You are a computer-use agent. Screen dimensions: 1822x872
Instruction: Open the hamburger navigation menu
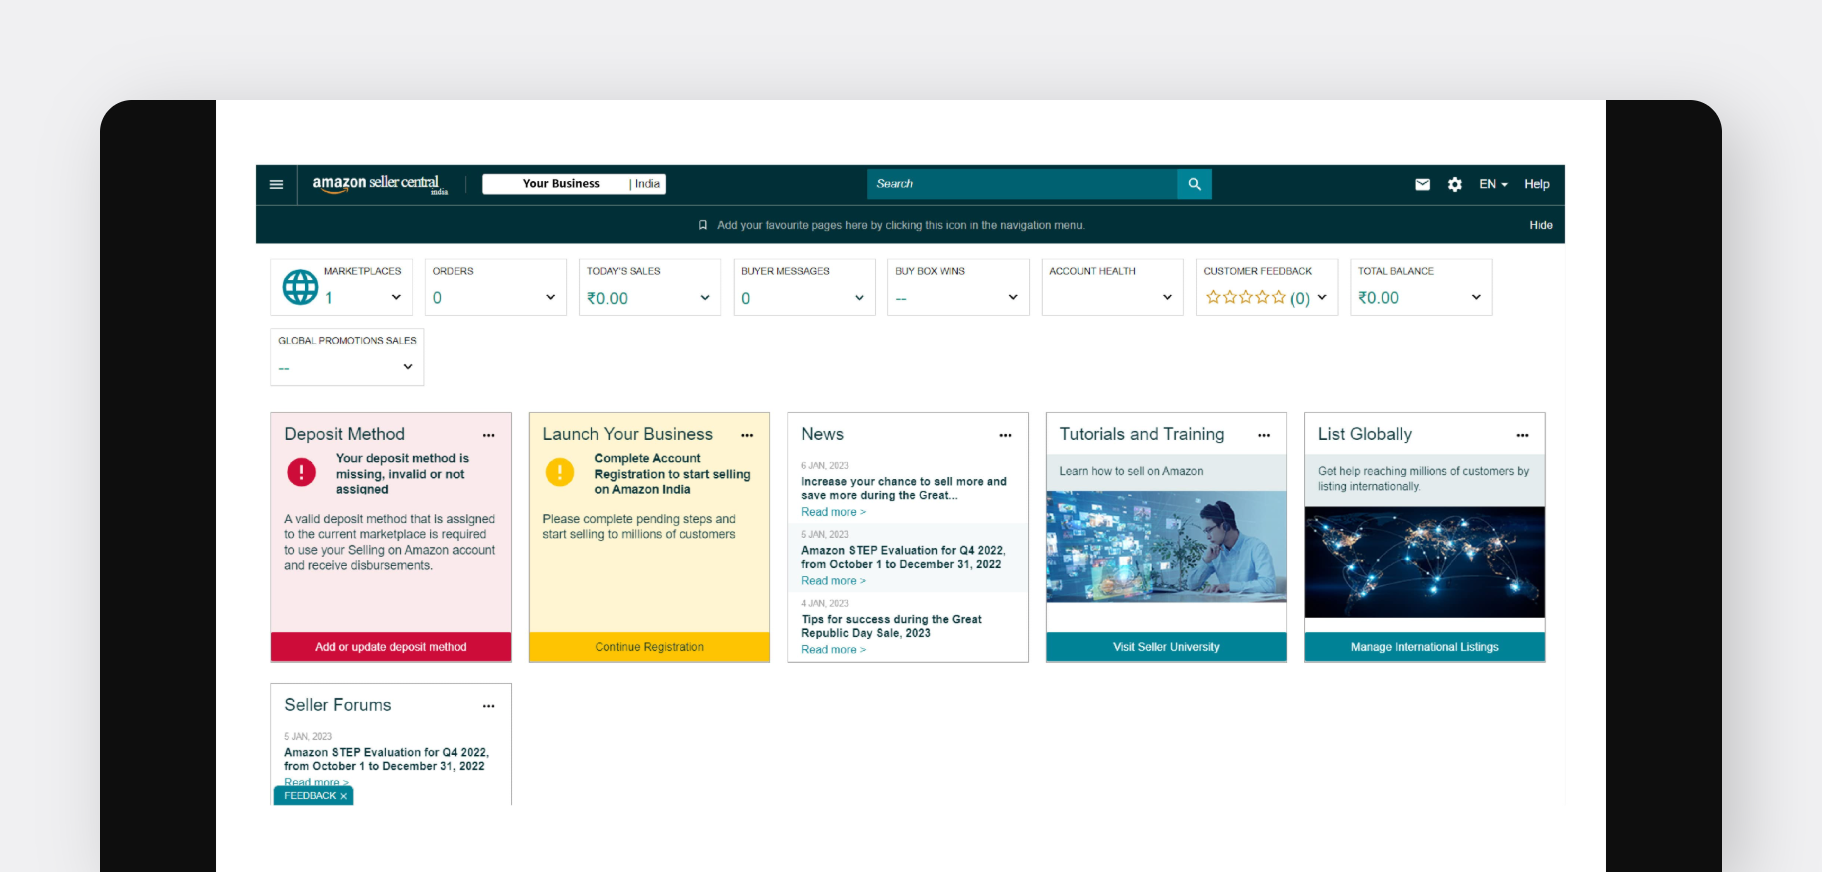click(276, 184)
